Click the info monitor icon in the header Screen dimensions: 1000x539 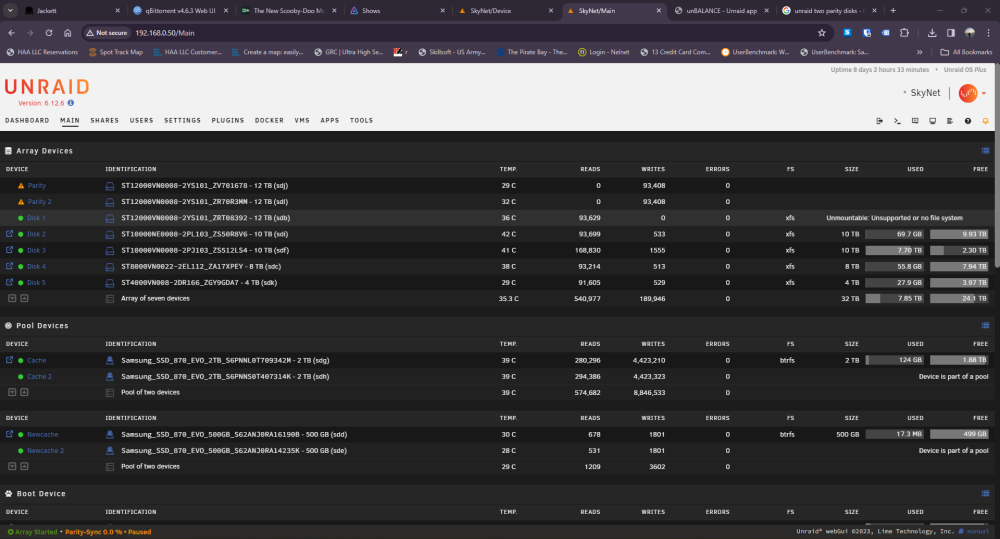pos(932,121)
